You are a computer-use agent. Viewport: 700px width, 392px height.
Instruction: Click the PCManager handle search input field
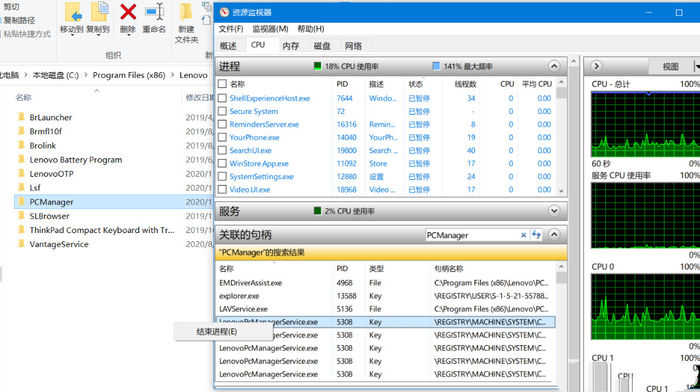472,235
